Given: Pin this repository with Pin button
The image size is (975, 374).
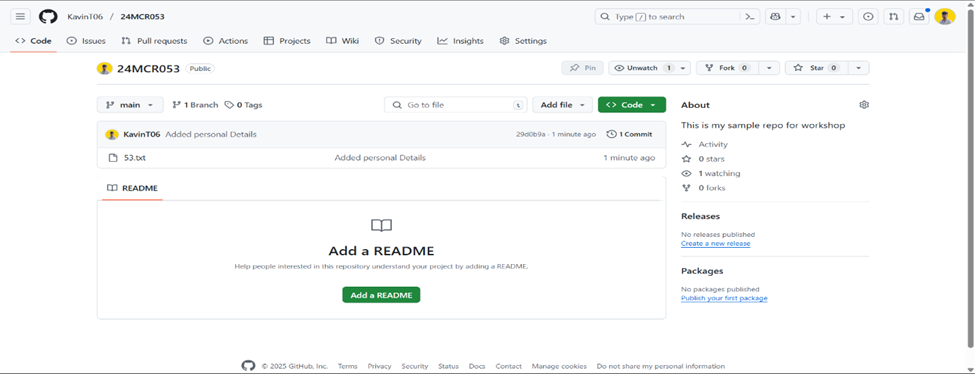Looking at the screenshot, I should tap(583, 68).
